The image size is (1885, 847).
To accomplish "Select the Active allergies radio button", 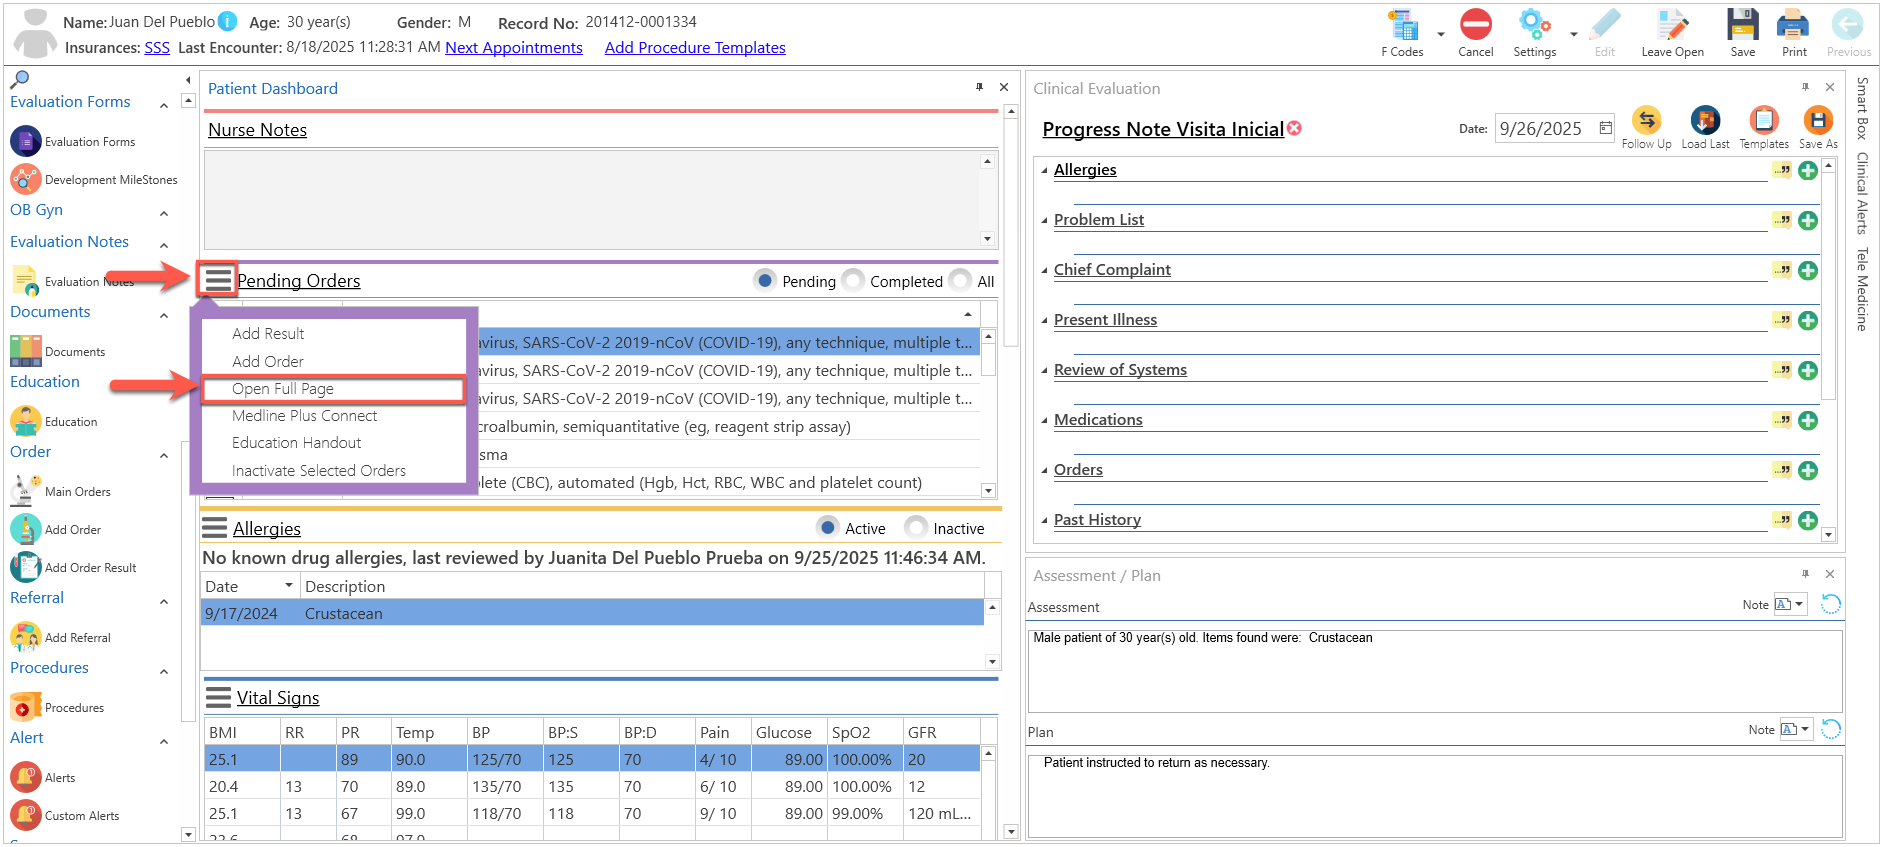I will 828,527.
